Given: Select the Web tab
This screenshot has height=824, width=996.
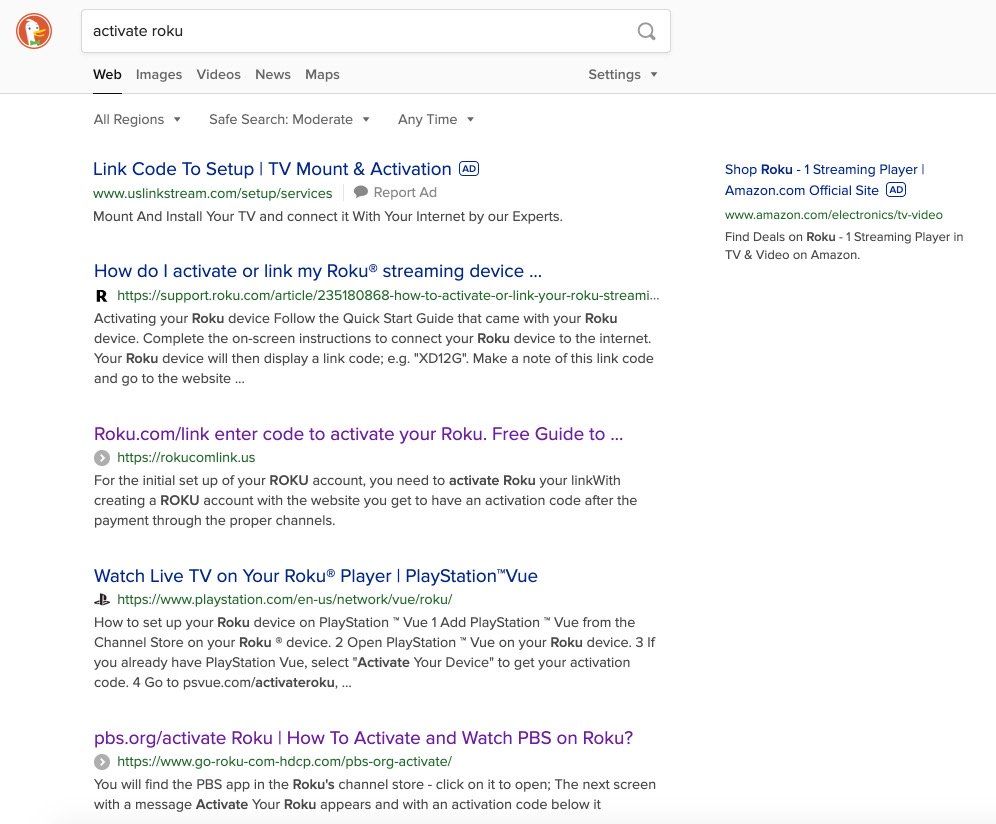Looking at the screenshot, I should point(107,74).
